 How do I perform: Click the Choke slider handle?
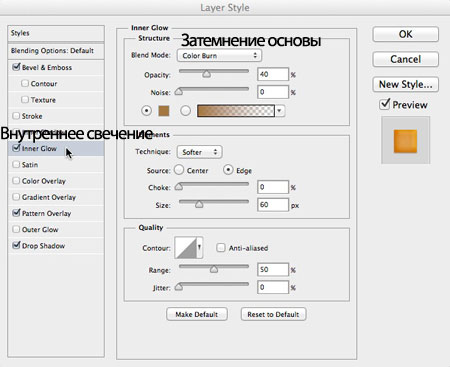(179, 187)
